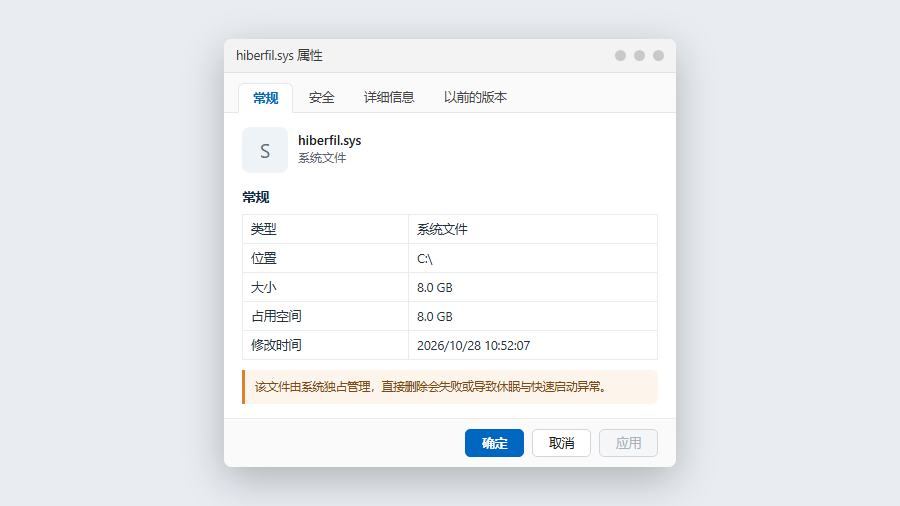Switch to the 以前的版本 tab
Viewport: 900px width, 506px height.
(475, 98)
